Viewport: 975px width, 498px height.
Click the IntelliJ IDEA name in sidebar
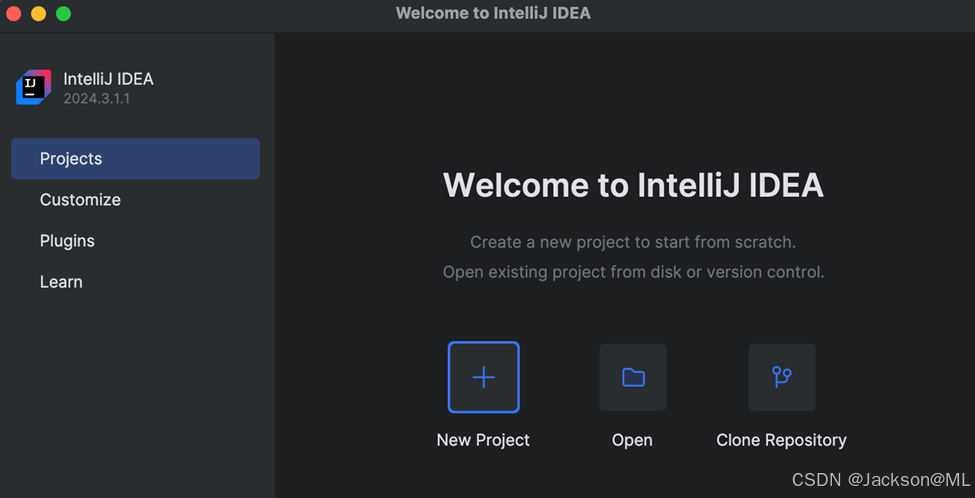(108, 79)
